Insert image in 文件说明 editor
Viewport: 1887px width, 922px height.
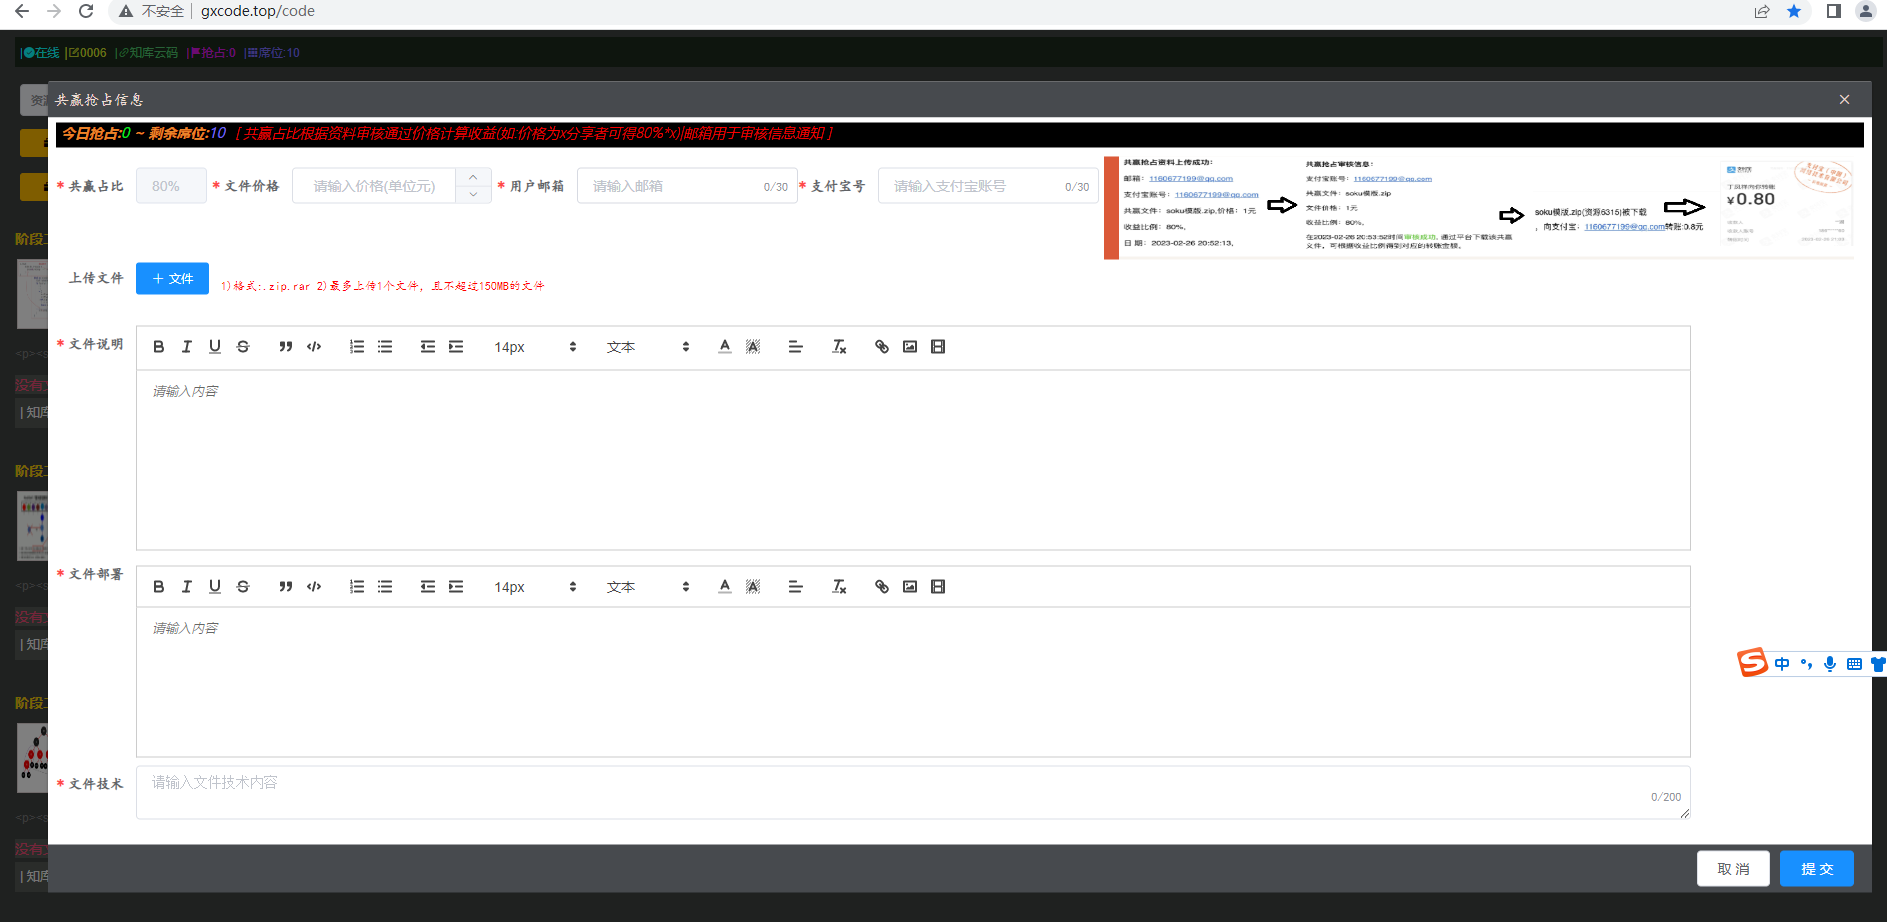[x=910, y=347]
